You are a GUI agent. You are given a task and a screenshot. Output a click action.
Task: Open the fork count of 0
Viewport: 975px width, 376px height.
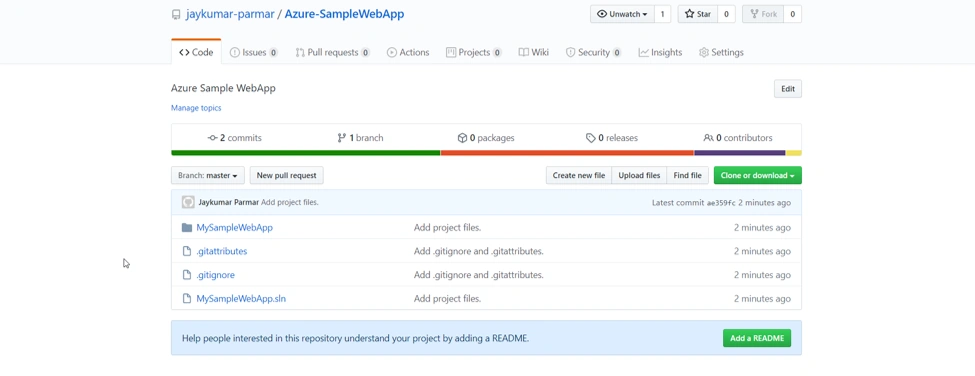(x=792, y=14)
